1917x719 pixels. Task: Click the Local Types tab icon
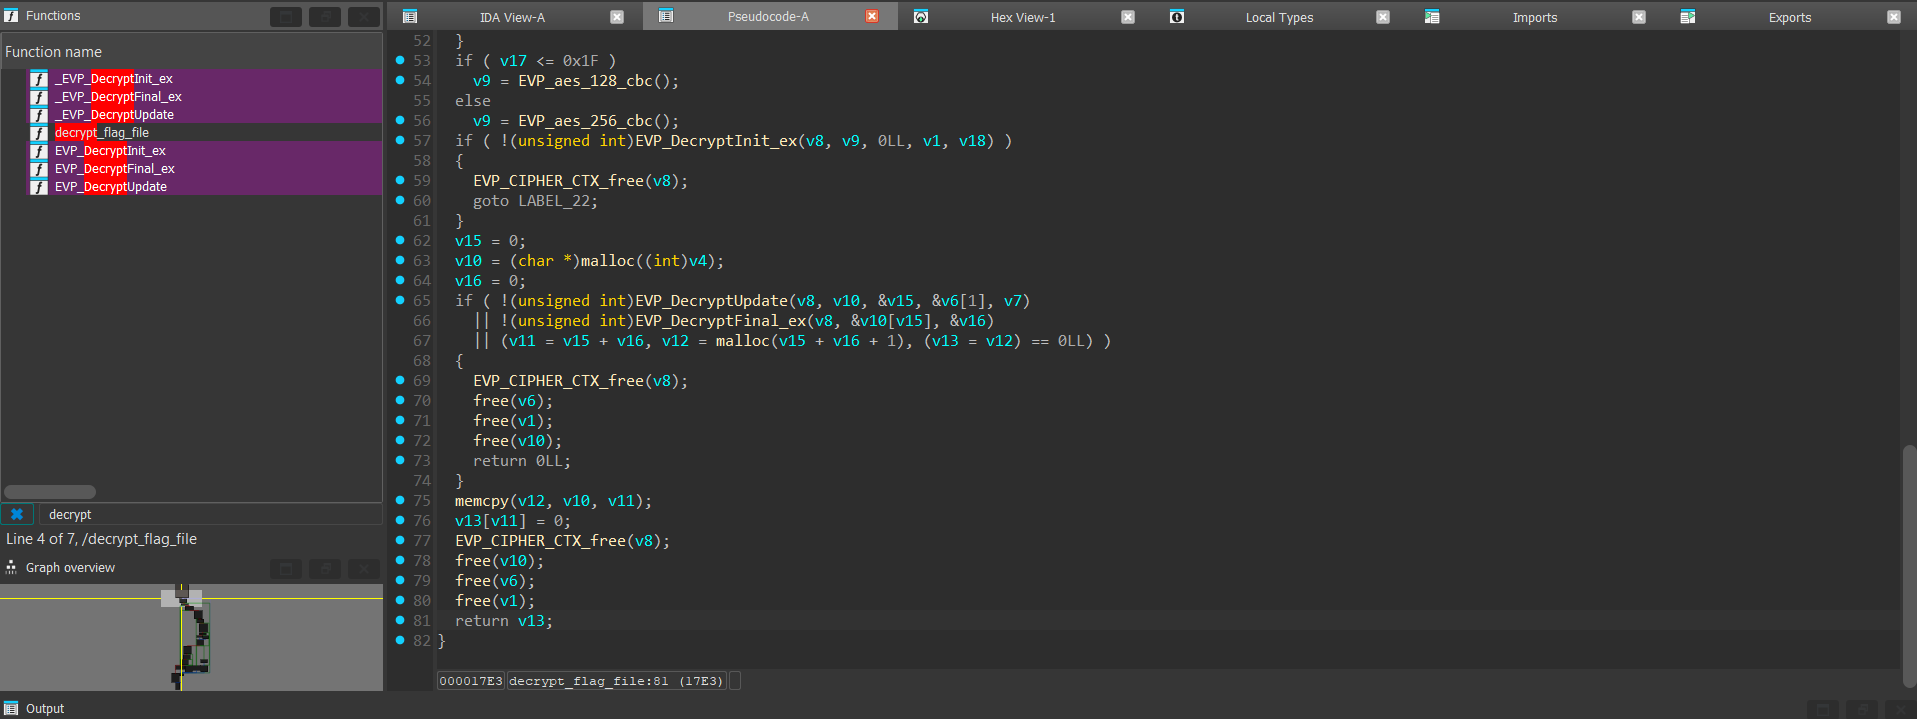click(1177, 17)
